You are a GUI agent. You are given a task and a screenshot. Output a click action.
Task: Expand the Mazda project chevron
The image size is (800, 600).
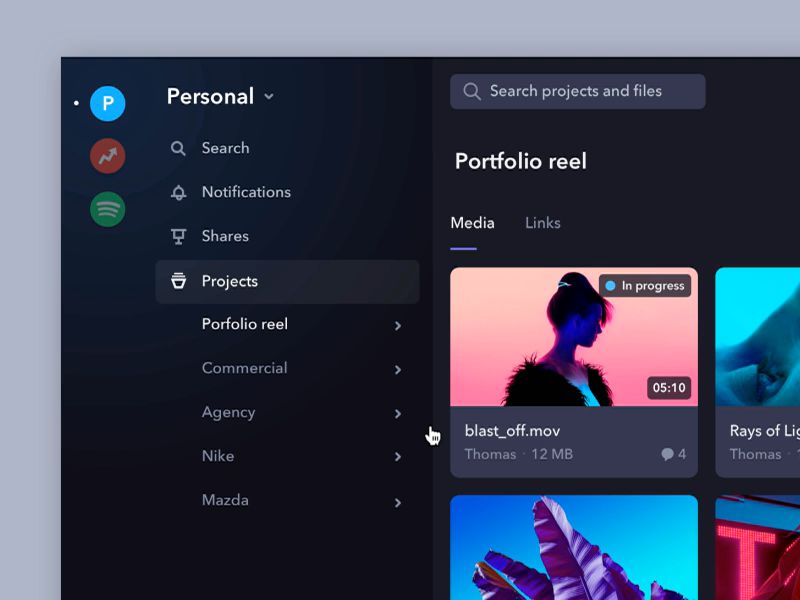click(x=397, y=503)
